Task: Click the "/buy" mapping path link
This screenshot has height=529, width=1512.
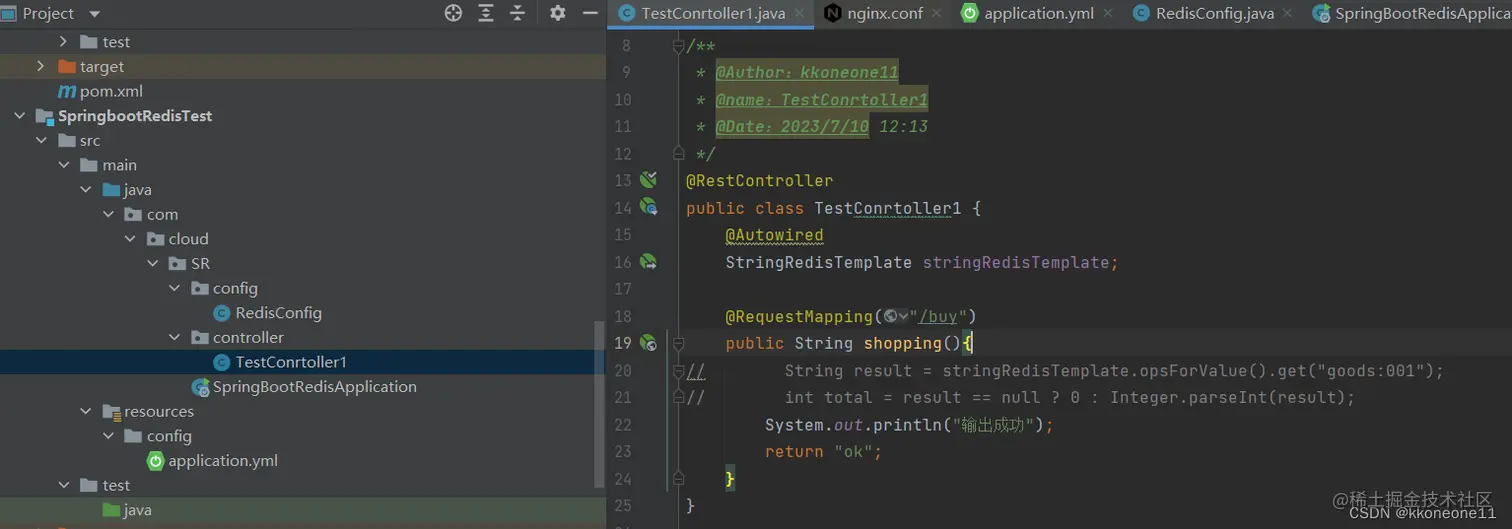Action: tap(939, 316)
